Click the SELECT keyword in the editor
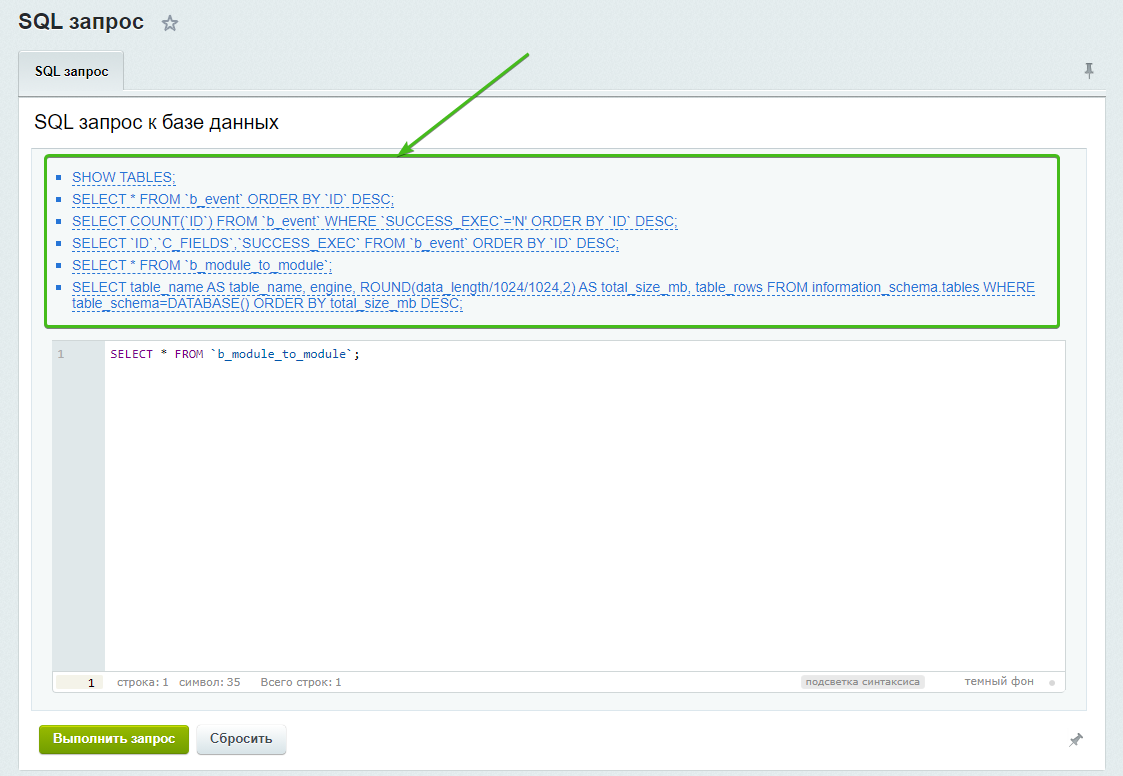 131,354
